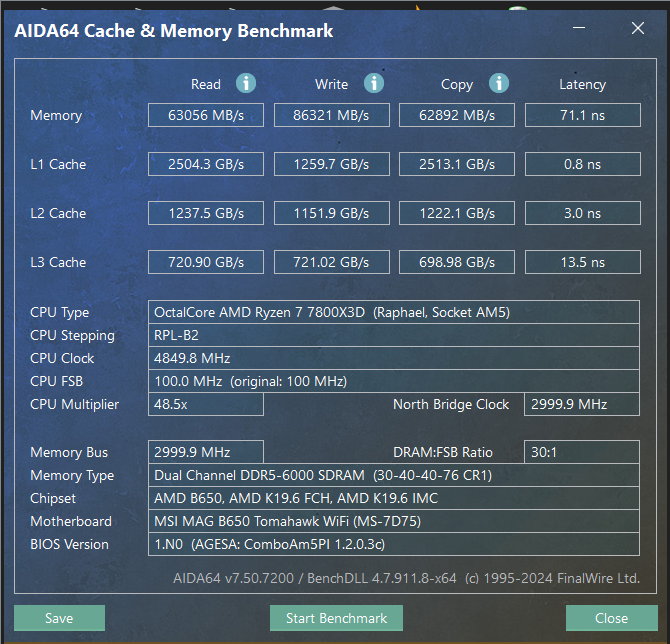This screenshot has width=670, height=644.
Task: Click the CPU Multiplier value 48.5x
Action: point(206,404)
